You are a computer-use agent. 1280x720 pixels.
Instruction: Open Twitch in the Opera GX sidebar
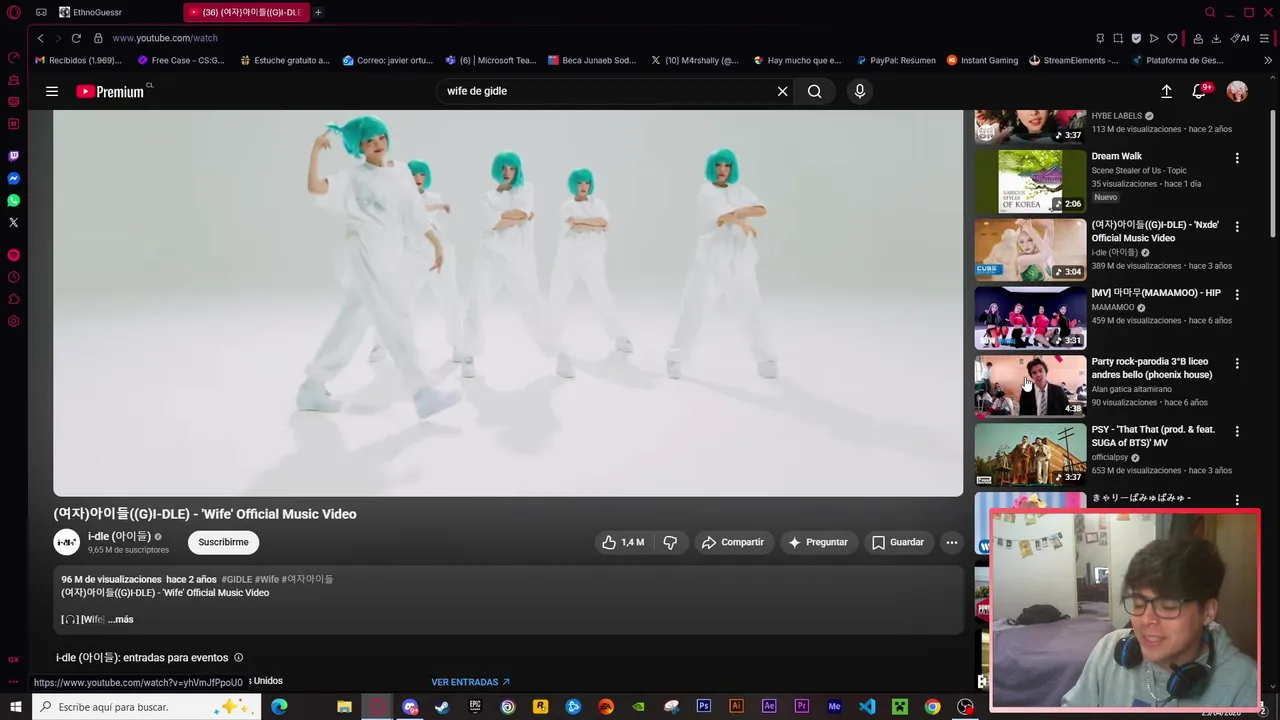[x=13, y=156]
